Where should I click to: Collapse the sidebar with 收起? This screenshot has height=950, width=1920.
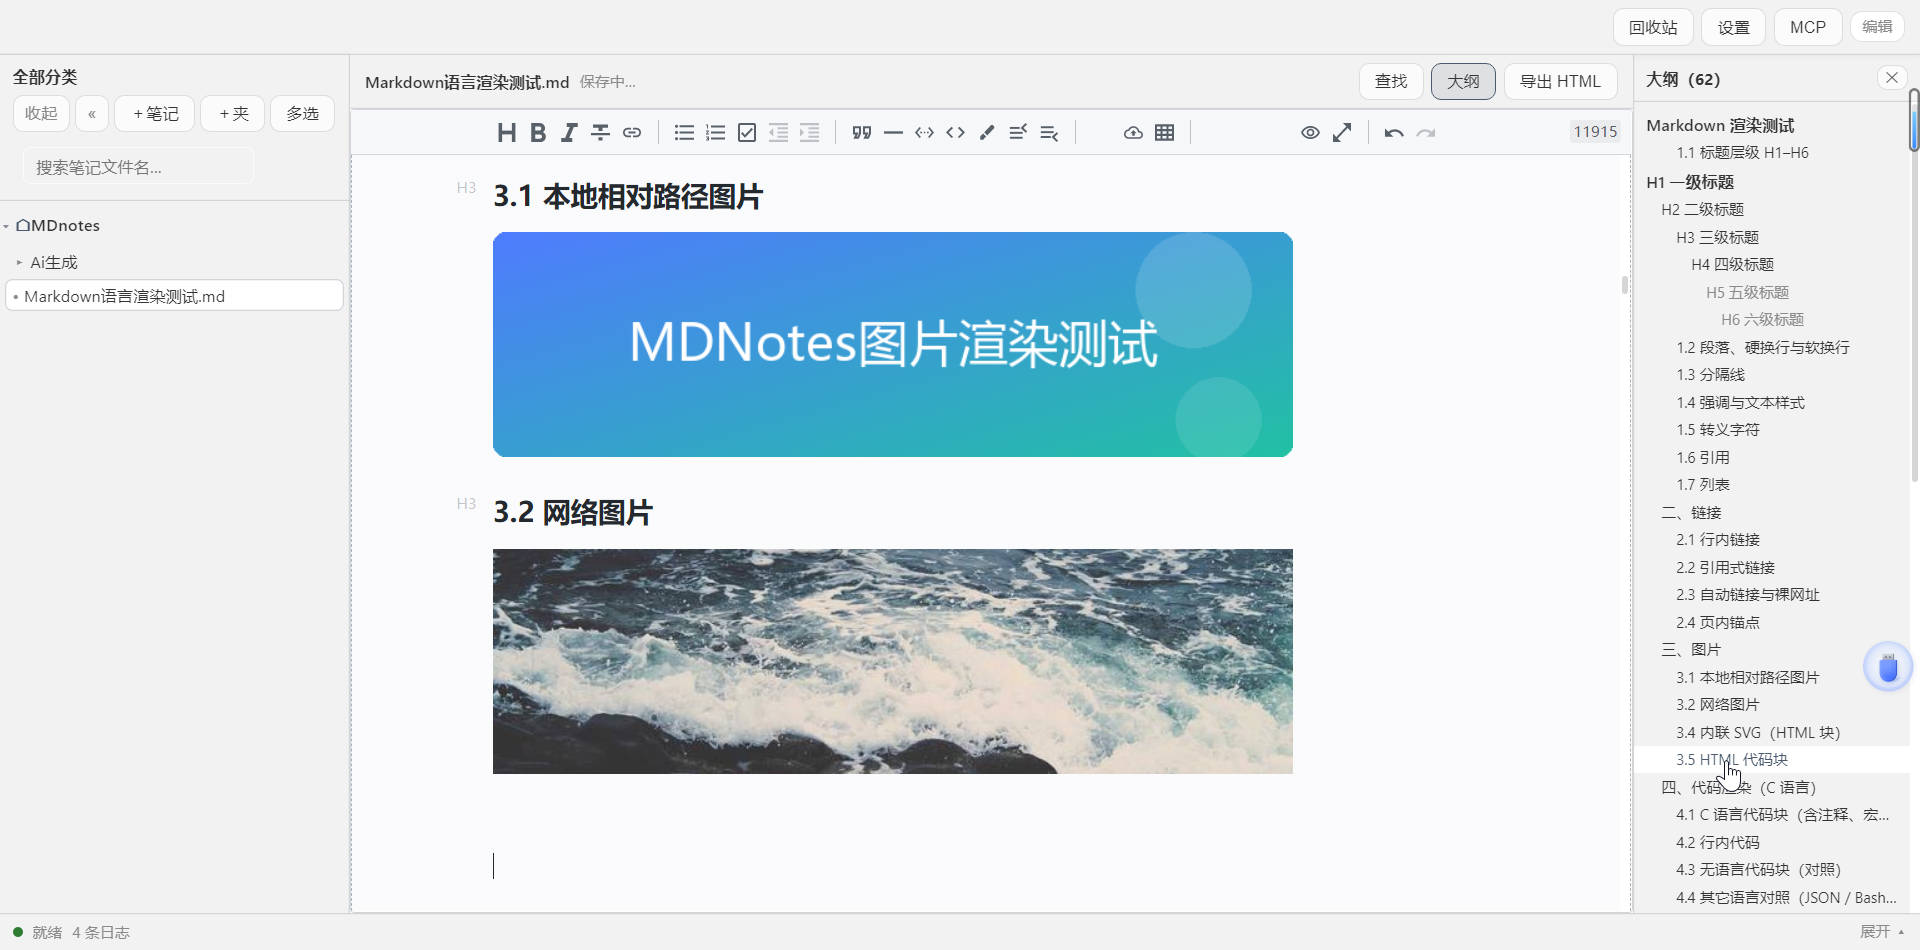click(41, 113)
